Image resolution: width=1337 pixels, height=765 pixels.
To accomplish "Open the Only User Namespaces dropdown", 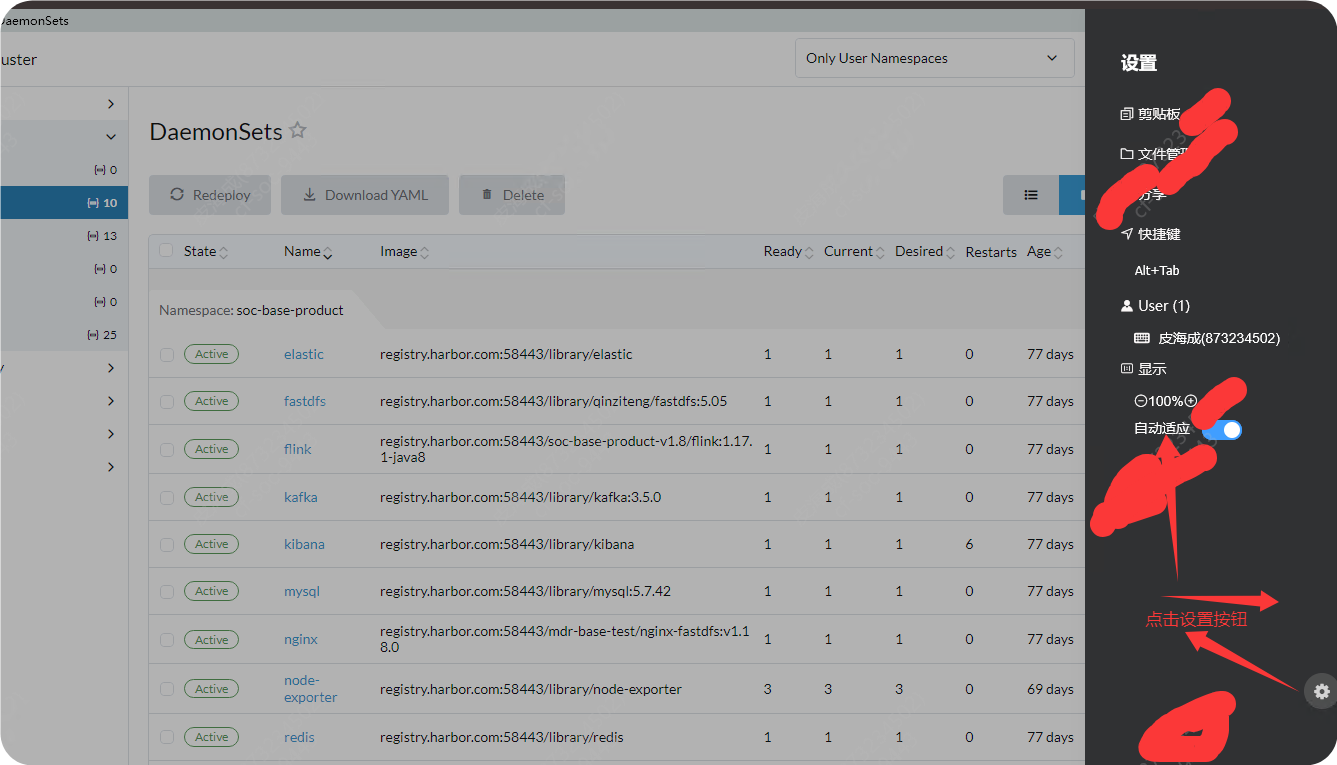I will (x=934, y=58).
